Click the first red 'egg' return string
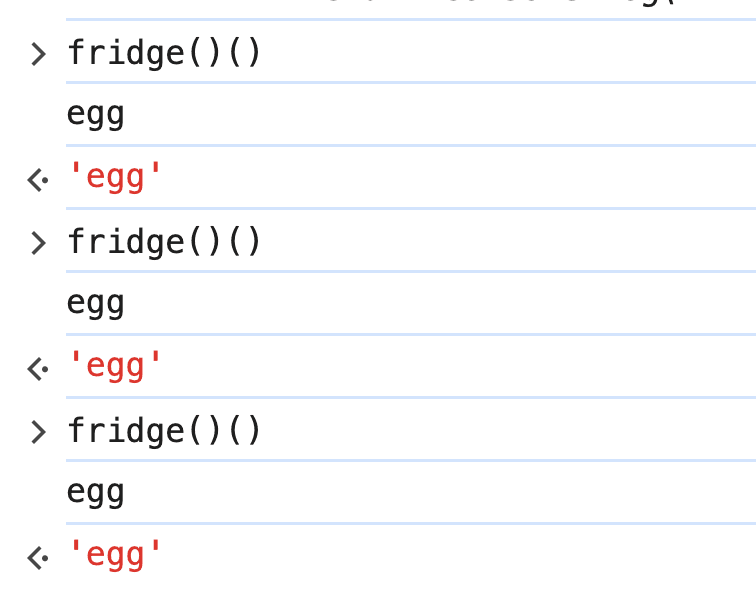The image size is (756, 594). click(x=114, y=178)
